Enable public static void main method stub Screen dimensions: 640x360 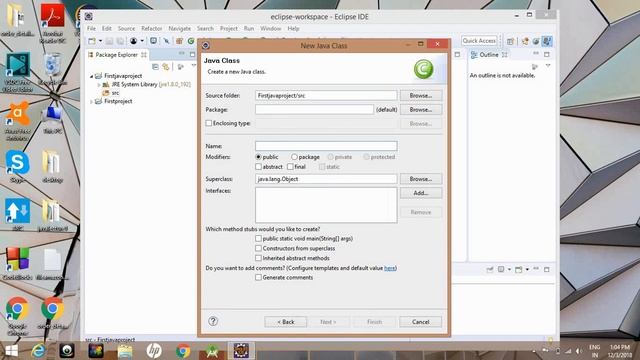pos(258,238)
